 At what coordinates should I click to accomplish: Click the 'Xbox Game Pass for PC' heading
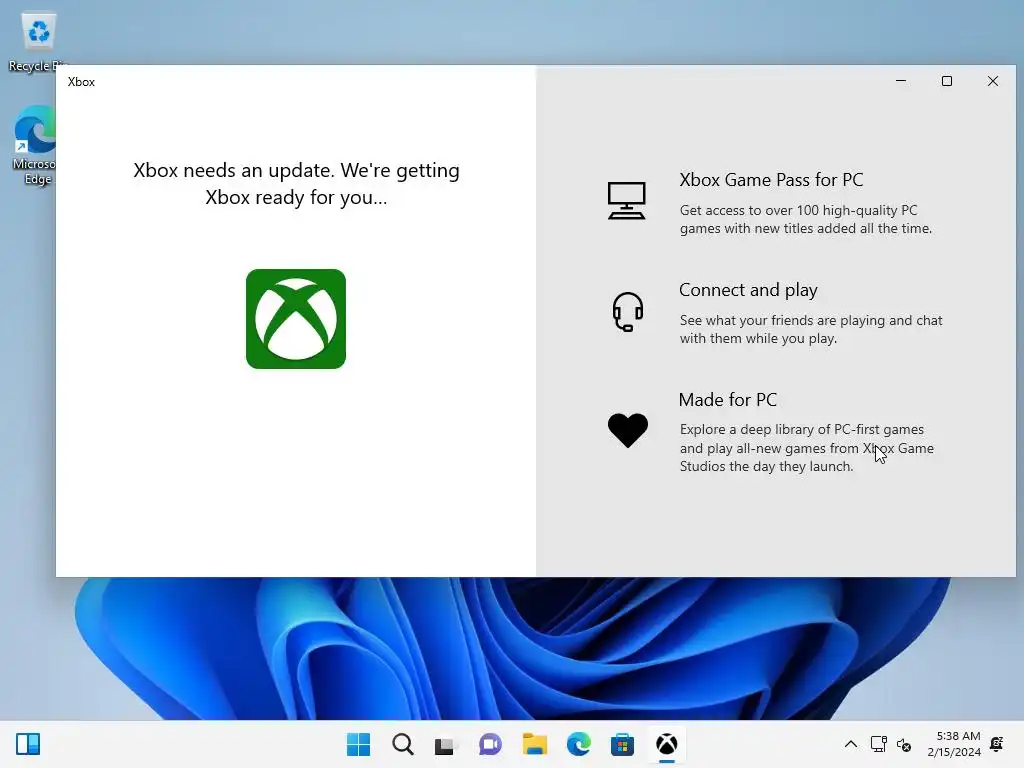pos(771,180)
